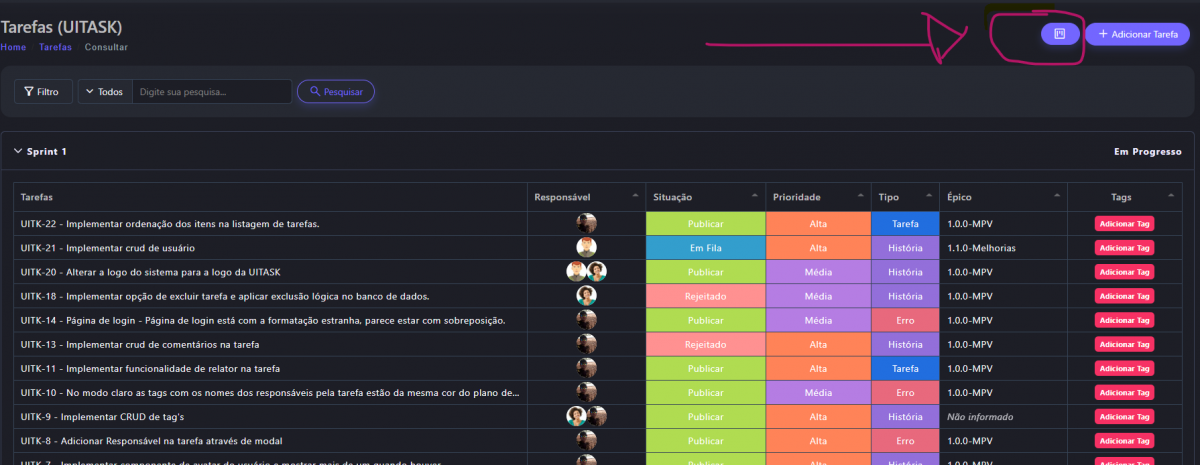Click the search text input field
1200x465 pixels.
[x=211, y=92]
